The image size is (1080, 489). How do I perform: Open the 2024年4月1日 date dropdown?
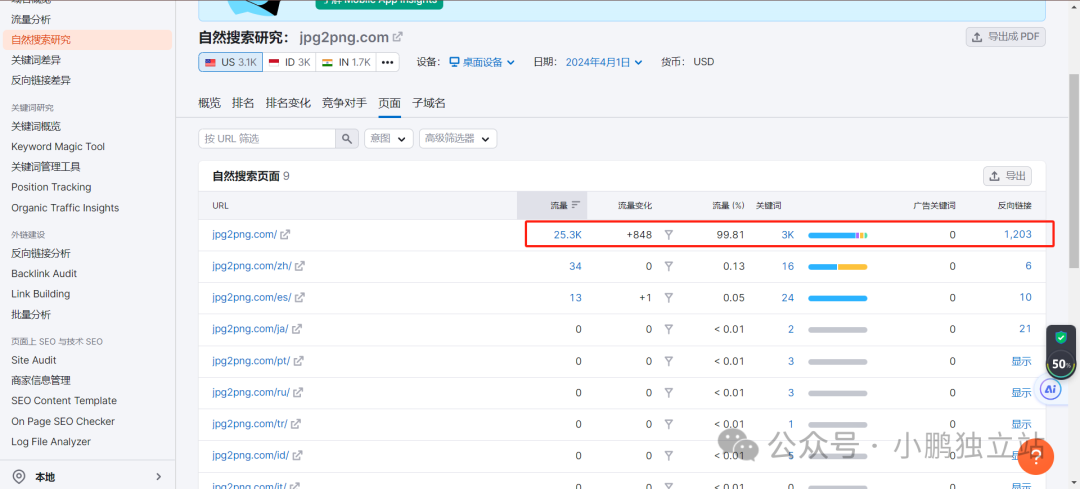[x=604, y=62]
